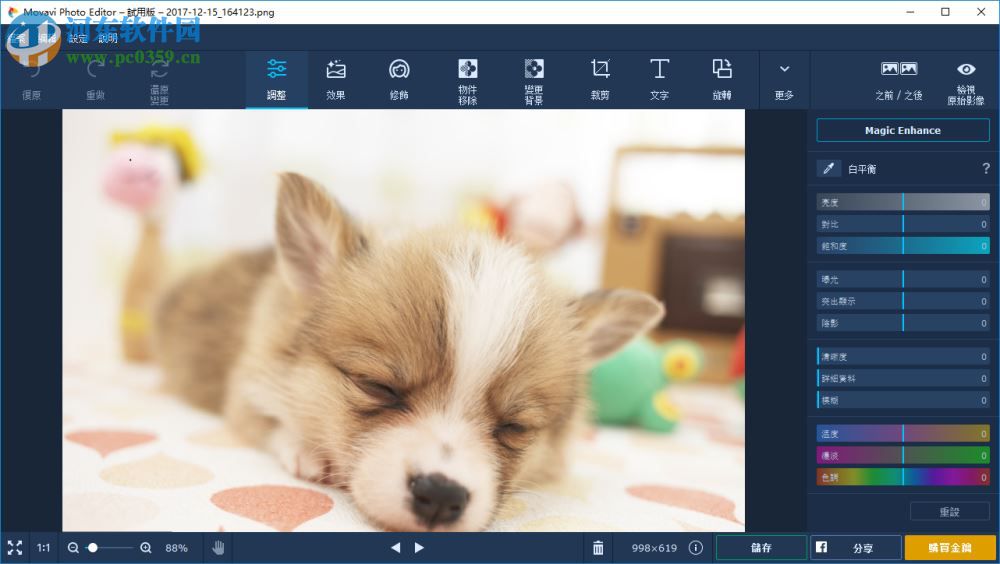1000x564 pixels.
Task: Click the zoom level slider handle
Action: (x=93, y=547)
